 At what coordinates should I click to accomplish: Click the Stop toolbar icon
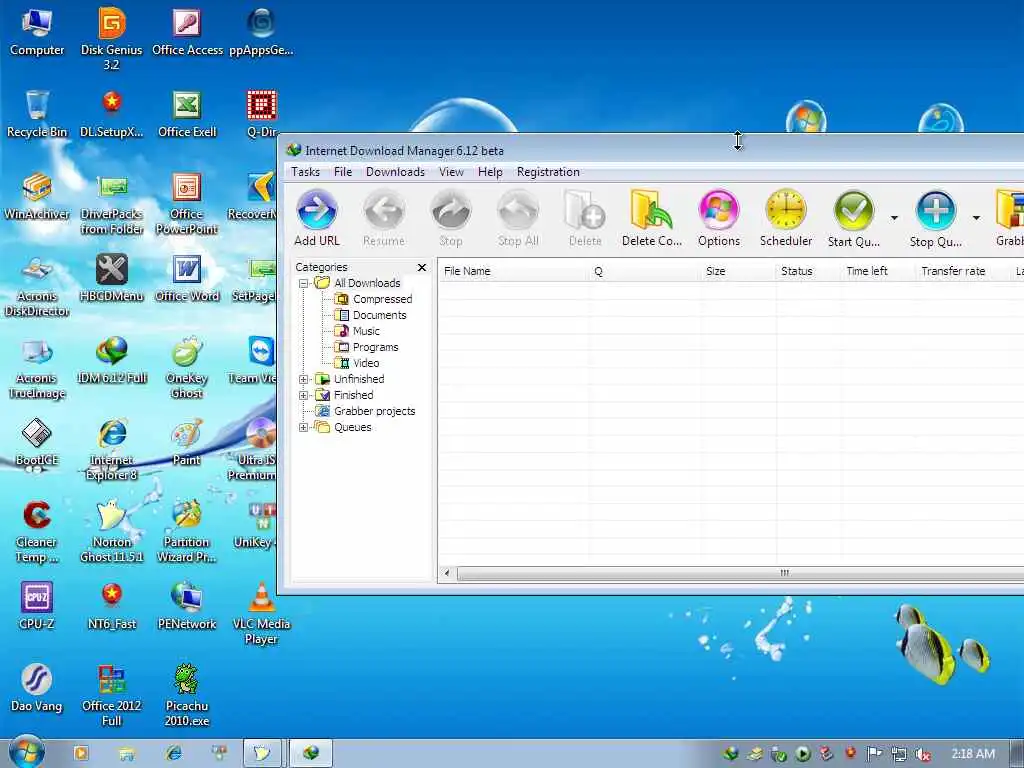click(451, 210)
